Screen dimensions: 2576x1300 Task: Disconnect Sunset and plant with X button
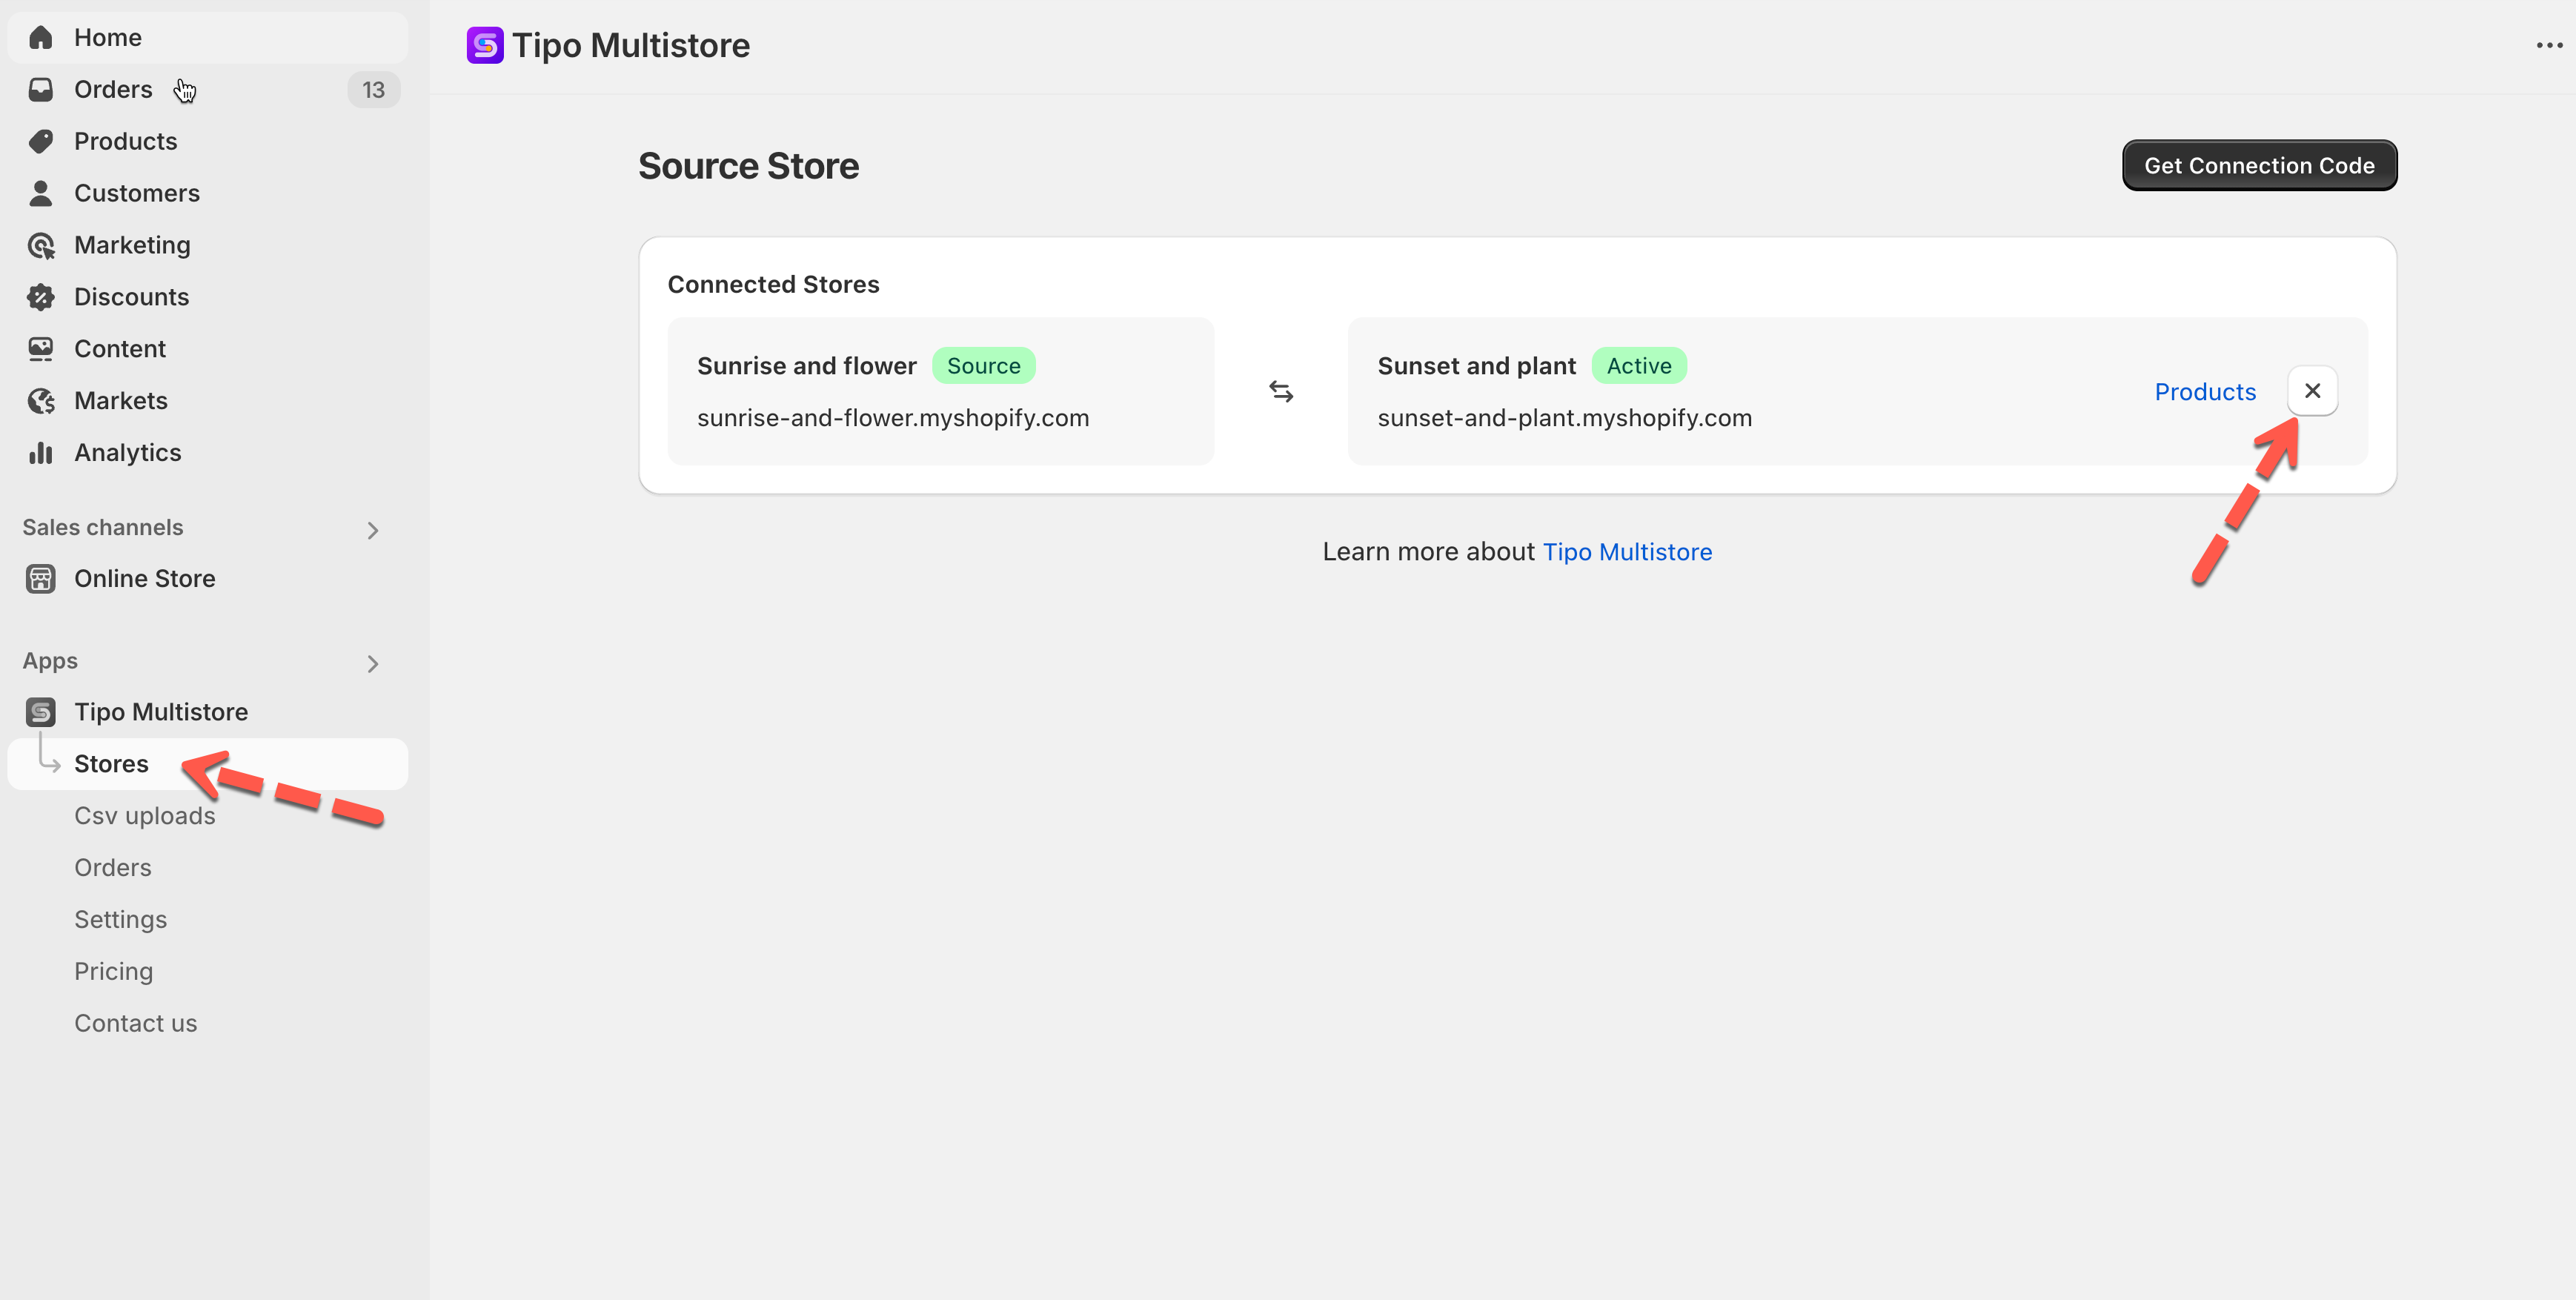coord(2312,391)
